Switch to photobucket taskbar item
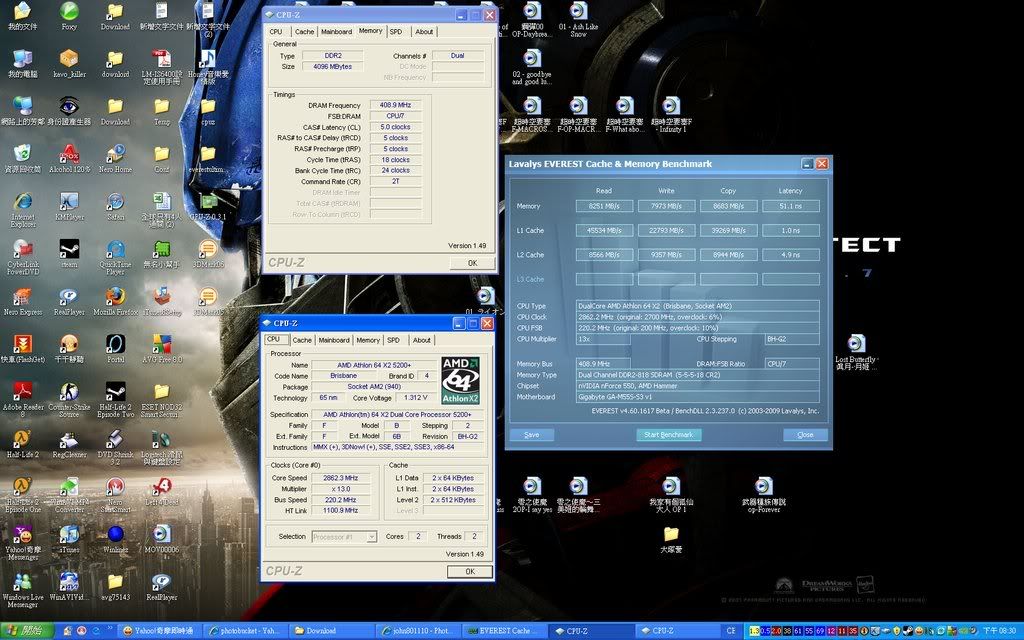Viewport: 1024px width, 640px height. (x=246, y=631)
